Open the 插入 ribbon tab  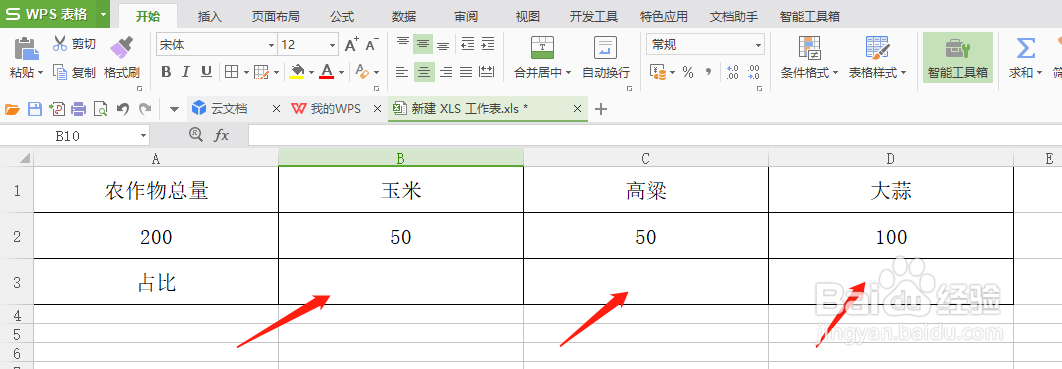(209, 16)
